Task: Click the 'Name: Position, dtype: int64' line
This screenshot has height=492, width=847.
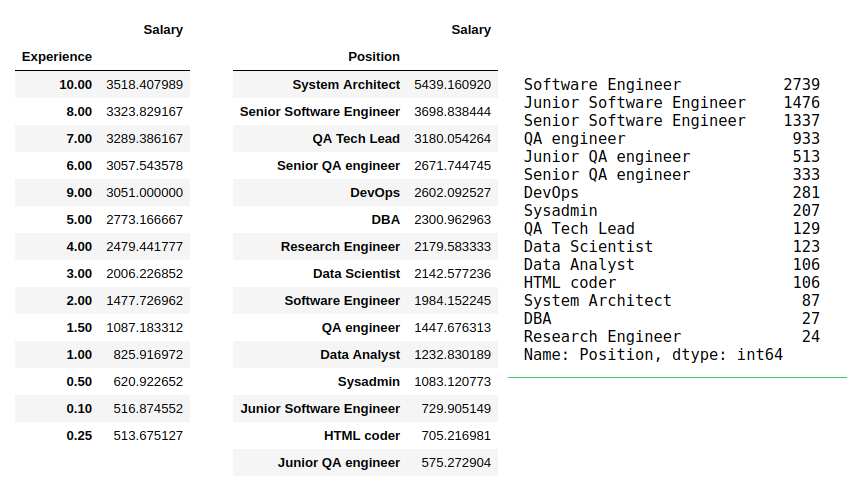Action: click(653, 355)
